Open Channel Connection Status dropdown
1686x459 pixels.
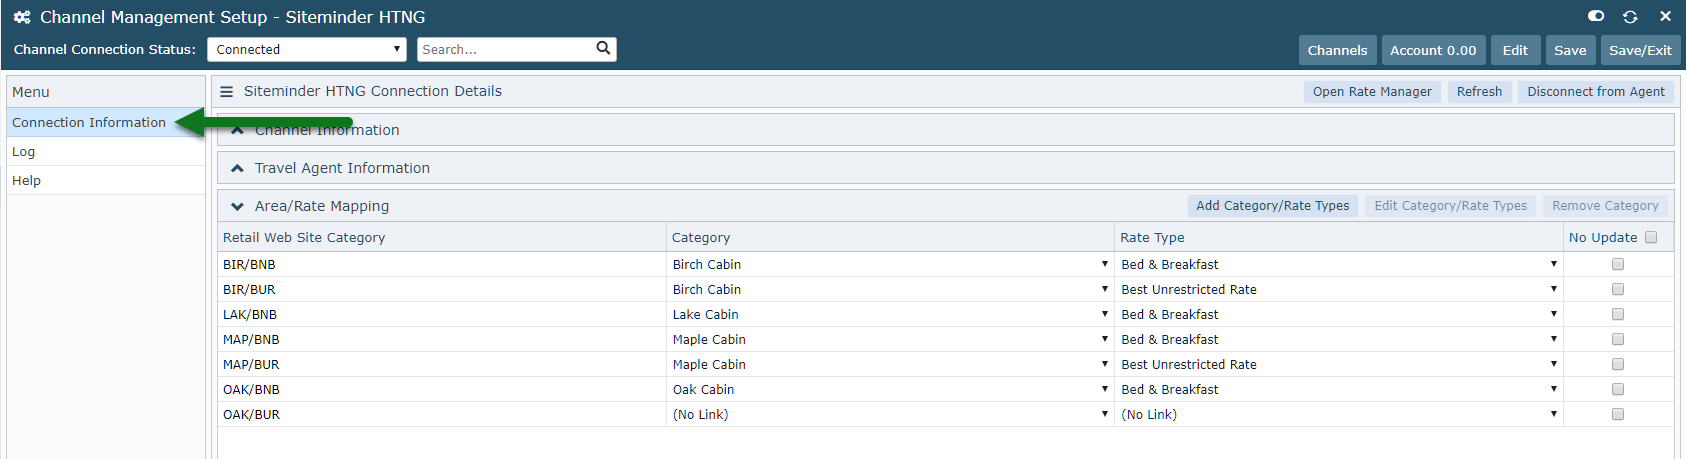tap(307, 49)
